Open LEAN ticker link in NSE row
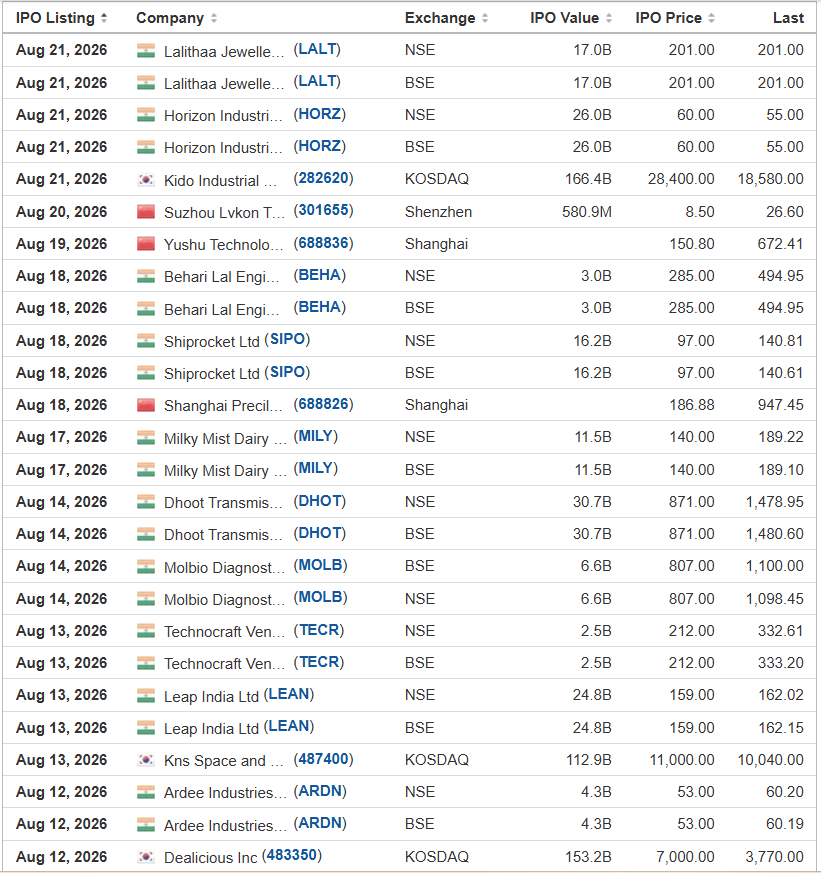The height and width of the screenshot is (873, 821). (x=289, y=694)
